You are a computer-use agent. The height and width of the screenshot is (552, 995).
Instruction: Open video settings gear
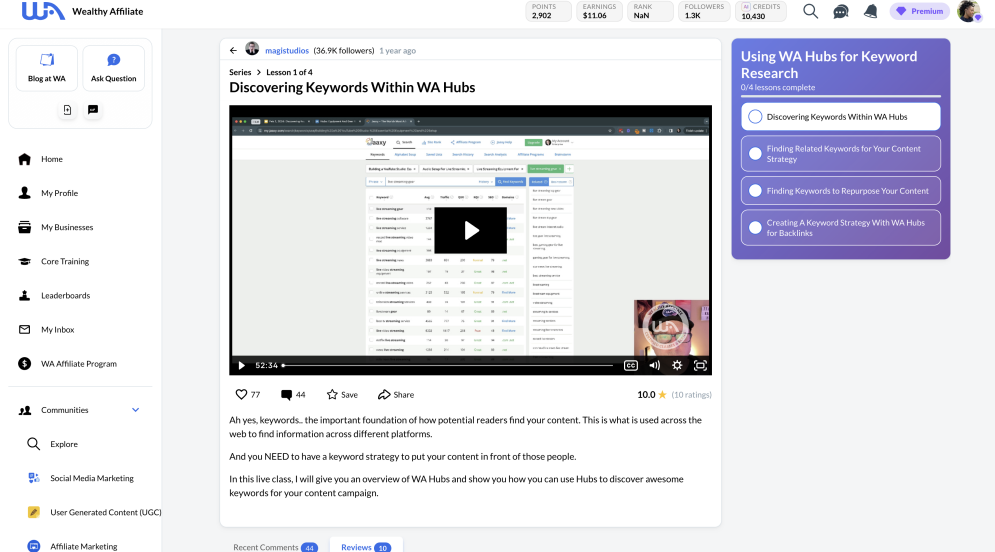point(677,365)
